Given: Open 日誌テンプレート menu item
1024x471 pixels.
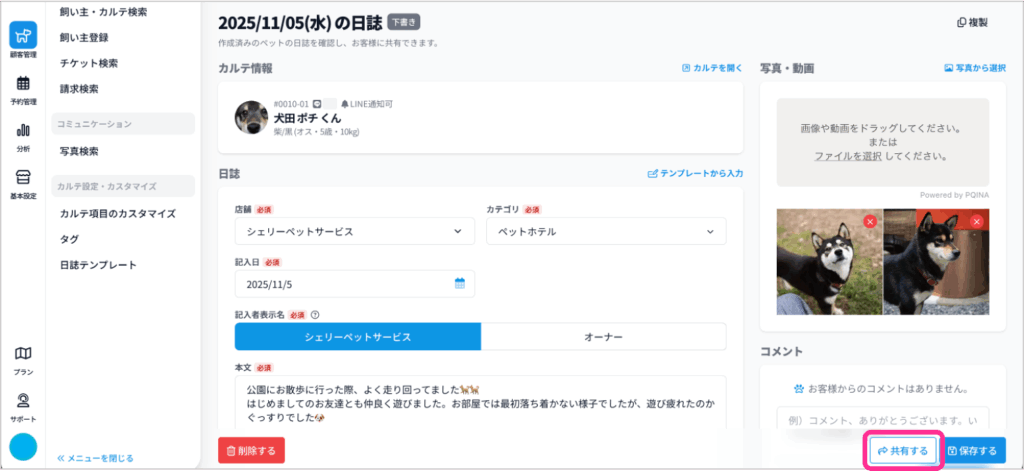Looking at the screenshot, I should (98, 265).
